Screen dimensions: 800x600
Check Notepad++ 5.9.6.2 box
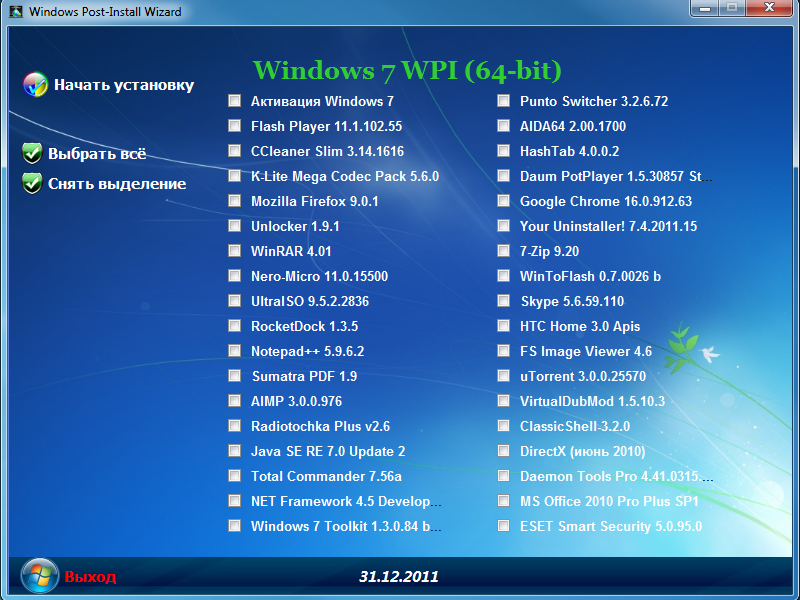(234, 351)
